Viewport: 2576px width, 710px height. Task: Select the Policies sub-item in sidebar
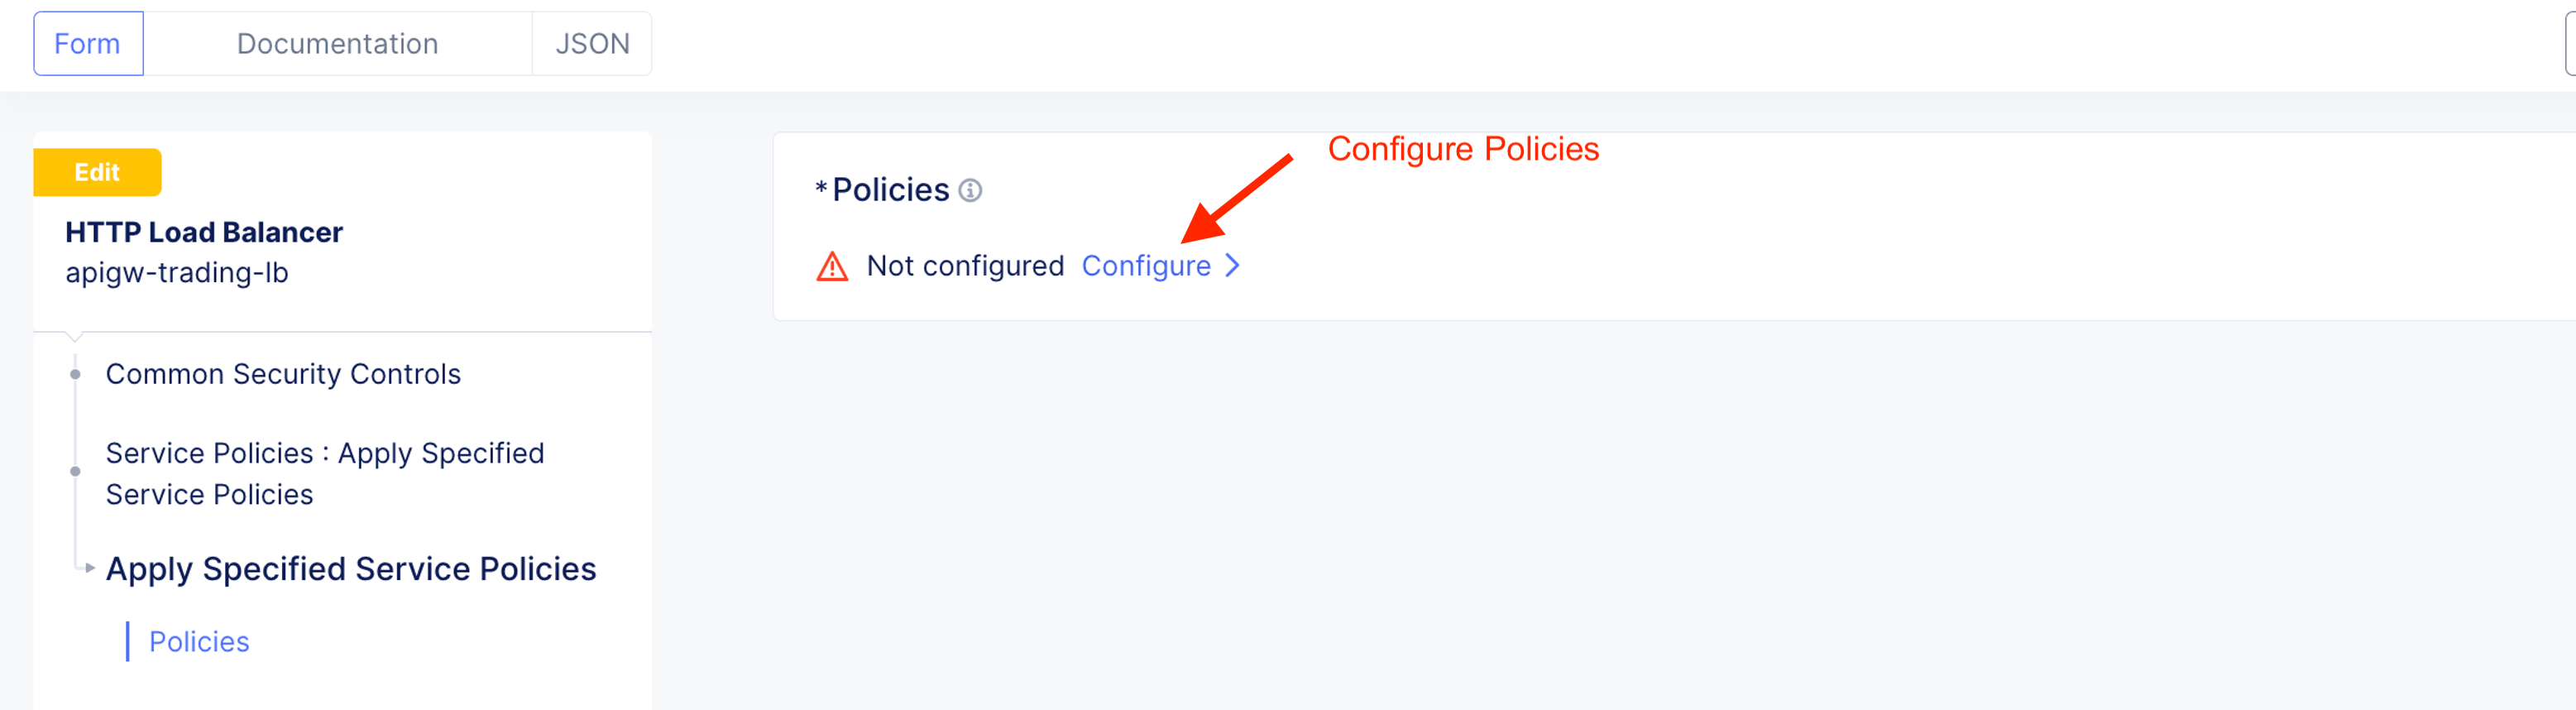199,641
